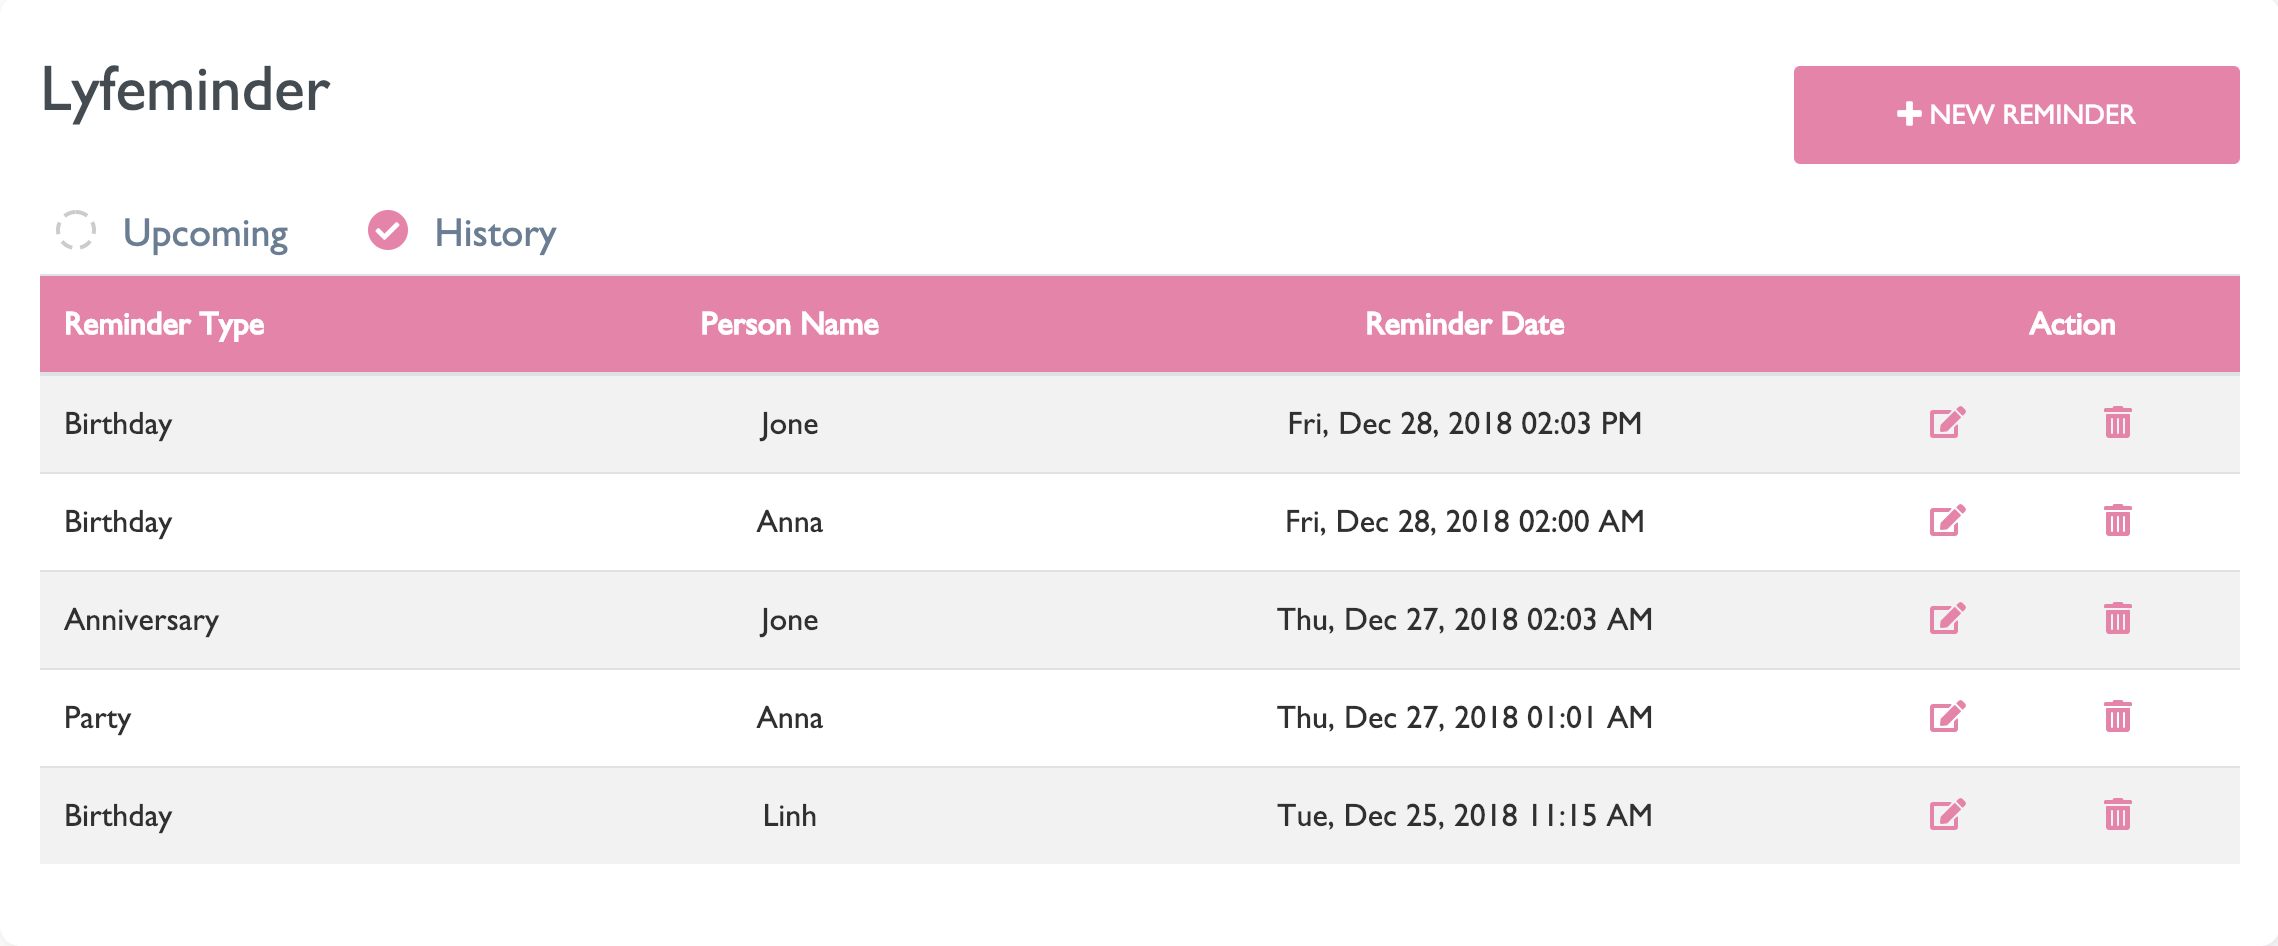Click the Reminder Date column header
2278x946 pixels.
click(1465, 324)
